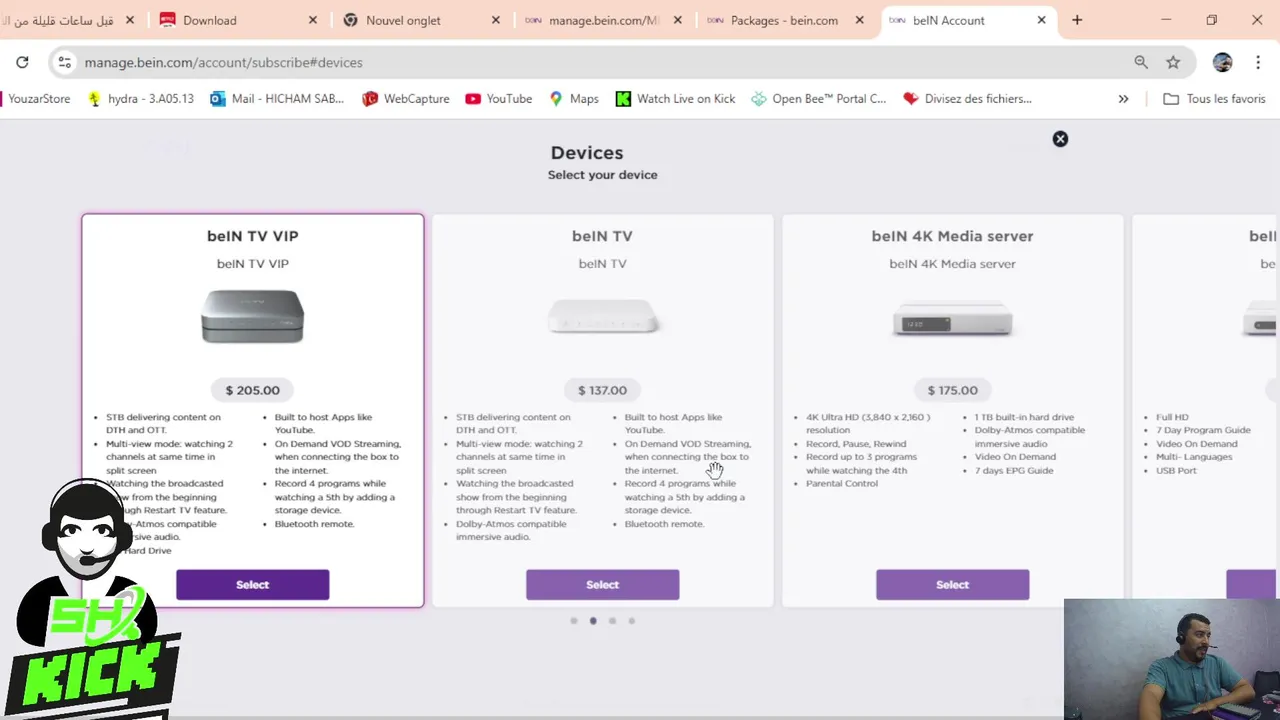Click "7 Day Program Guide" feature text
1280x720 pixels.
tap(1203, 430)
